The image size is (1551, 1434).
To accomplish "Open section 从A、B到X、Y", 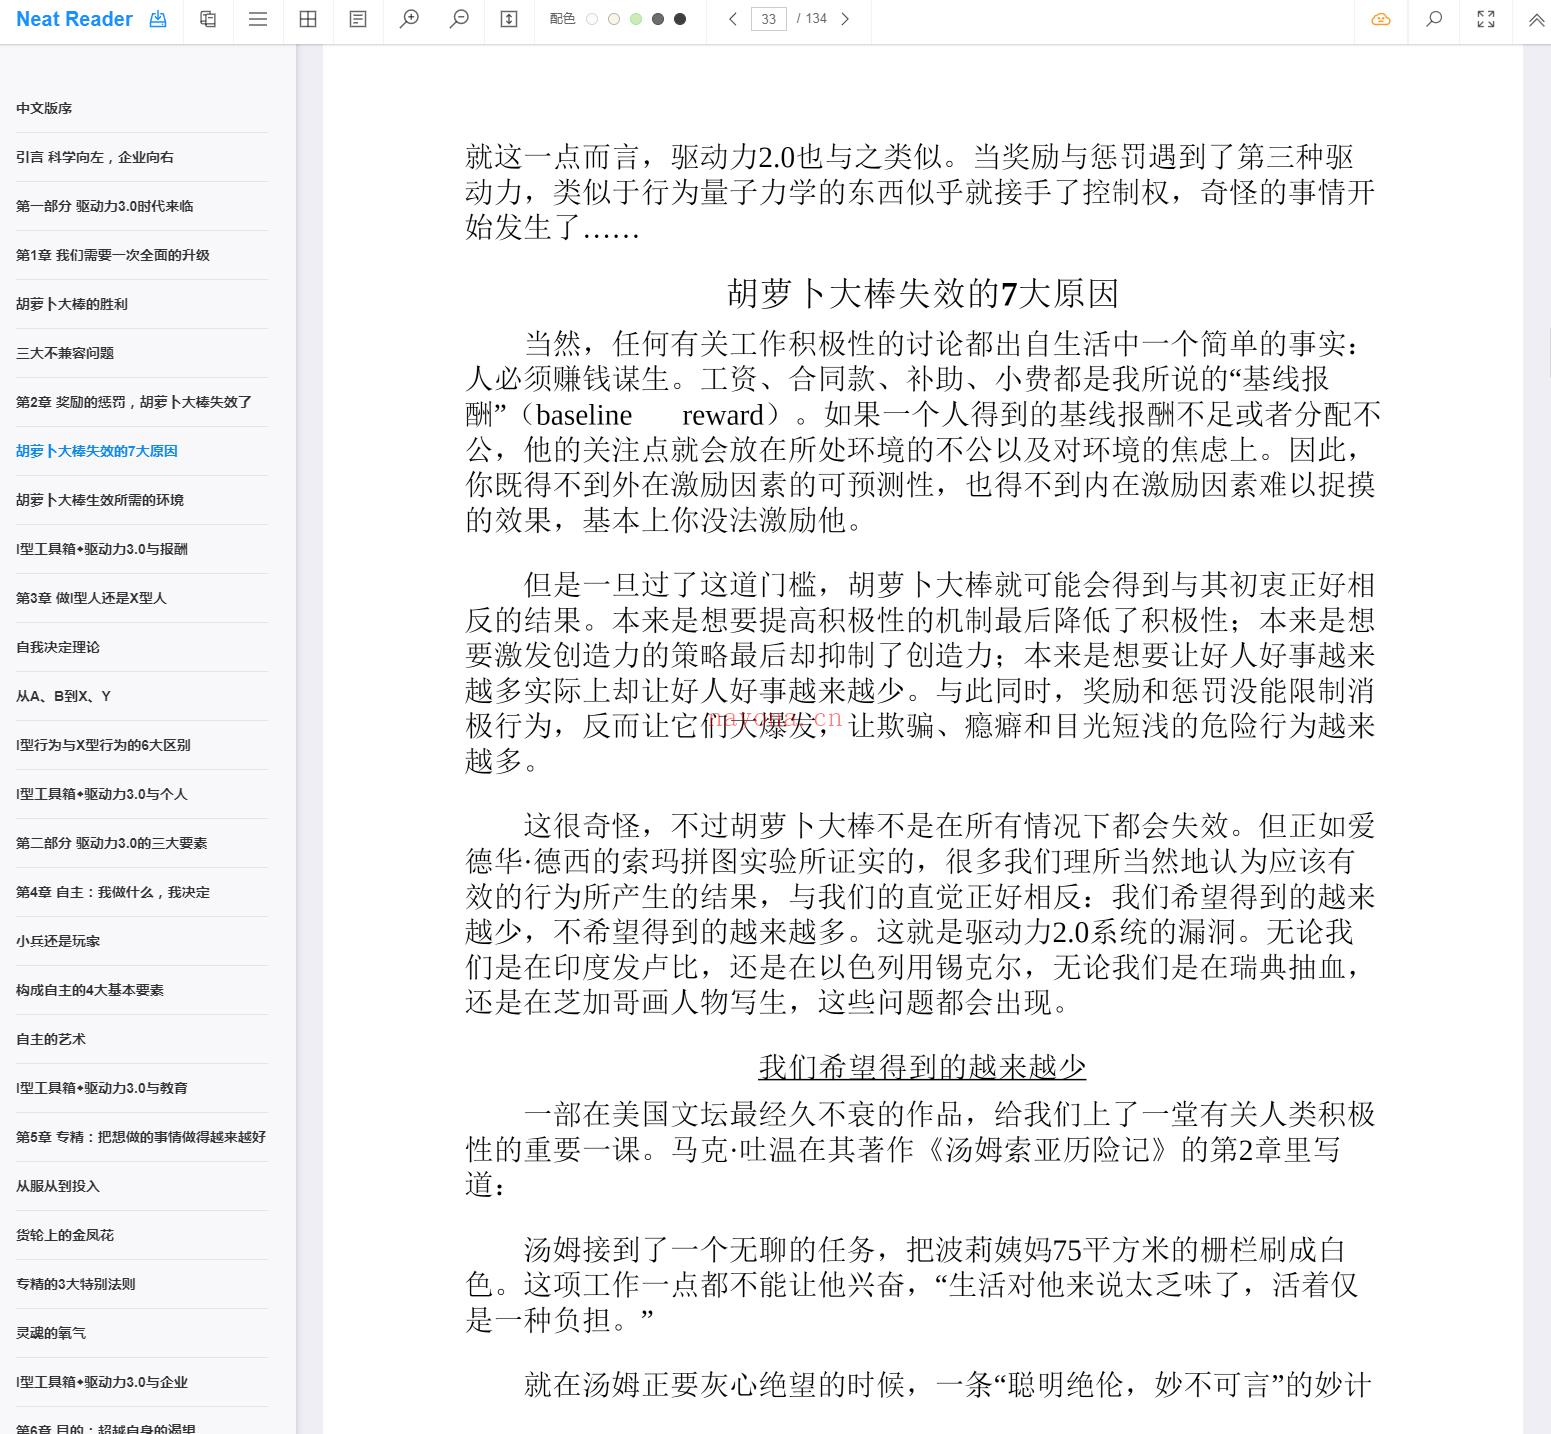I will [x=63, y=696].
